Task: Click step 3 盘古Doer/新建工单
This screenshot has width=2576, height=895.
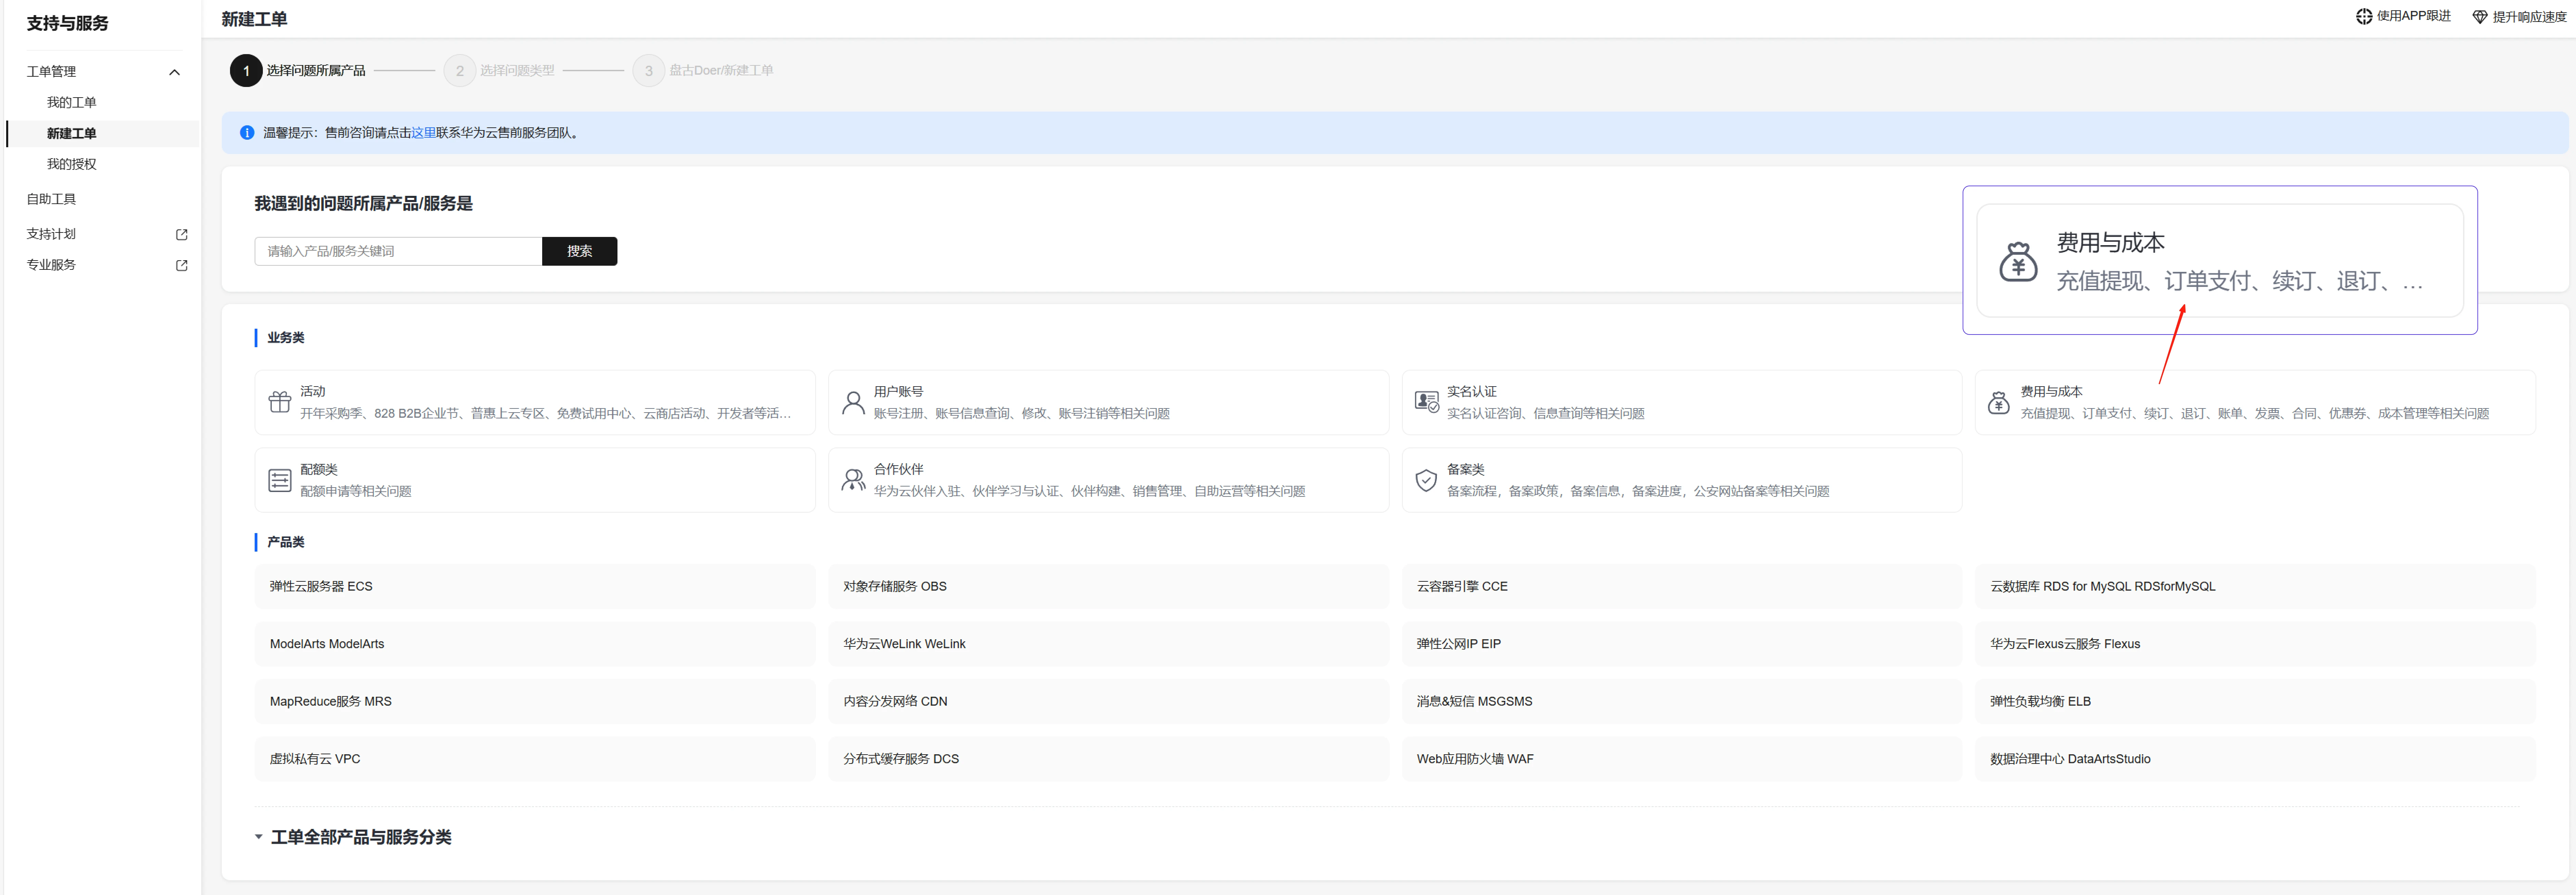Action: [703, 71]
